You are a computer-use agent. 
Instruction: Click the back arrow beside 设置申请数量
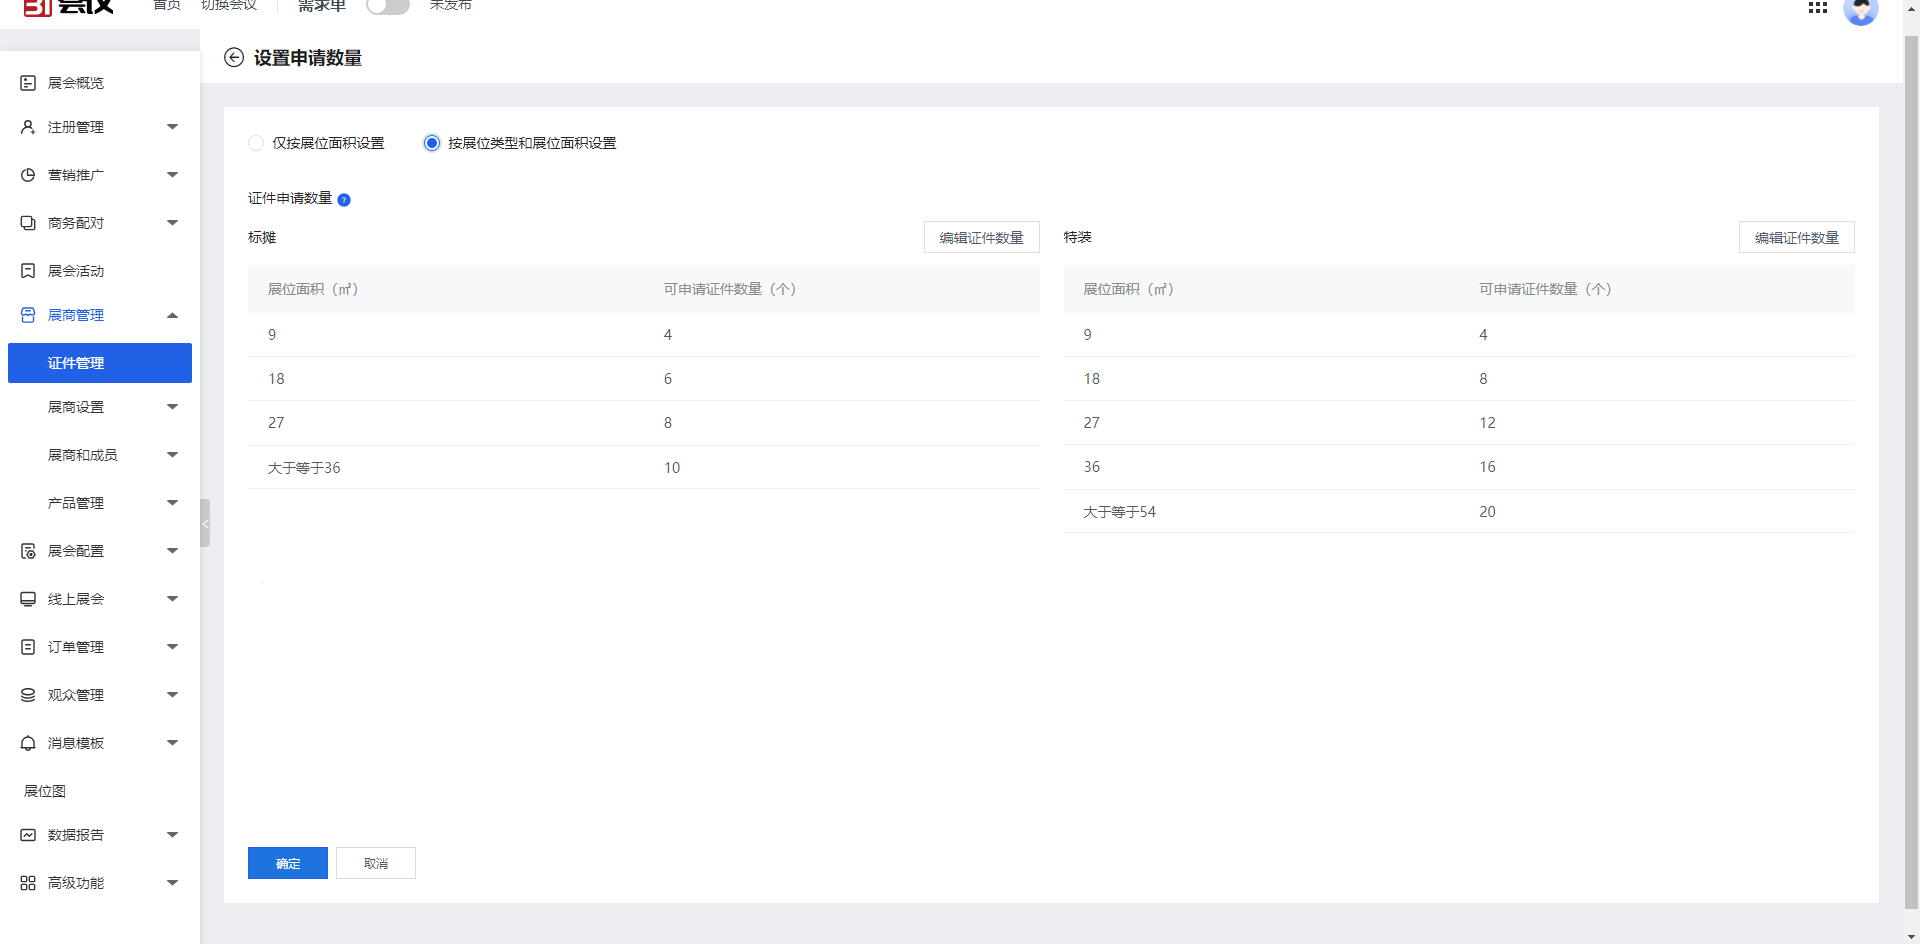point(234,58)
